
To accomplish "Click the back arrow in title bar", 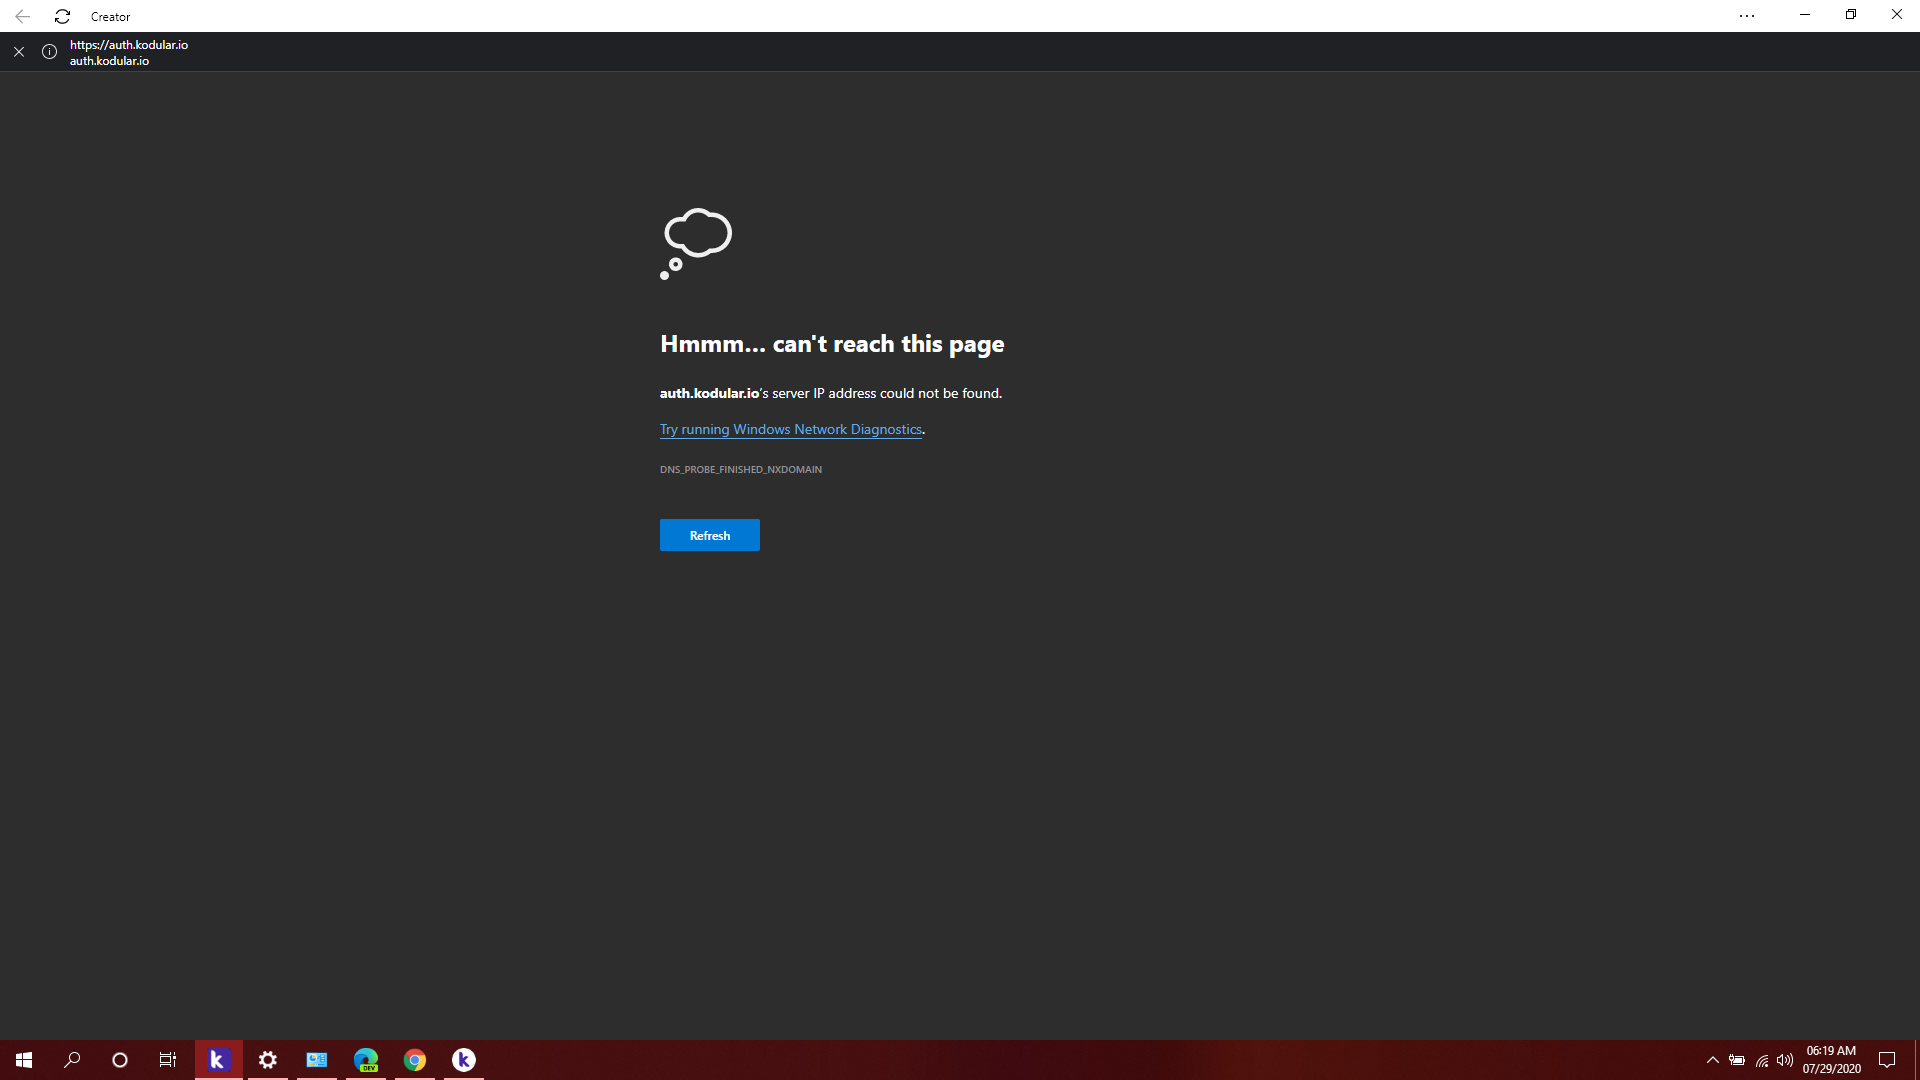I will [22, 16].
